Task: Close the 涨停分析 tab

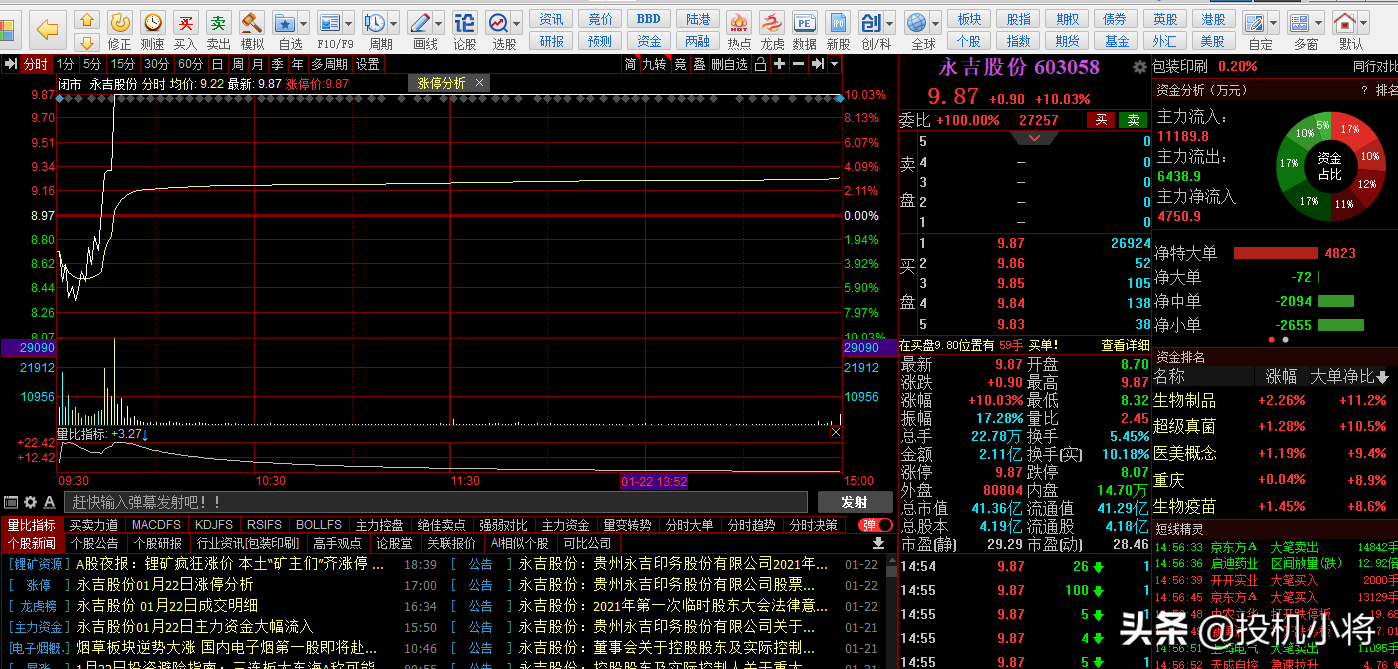Action: point(480,83)
